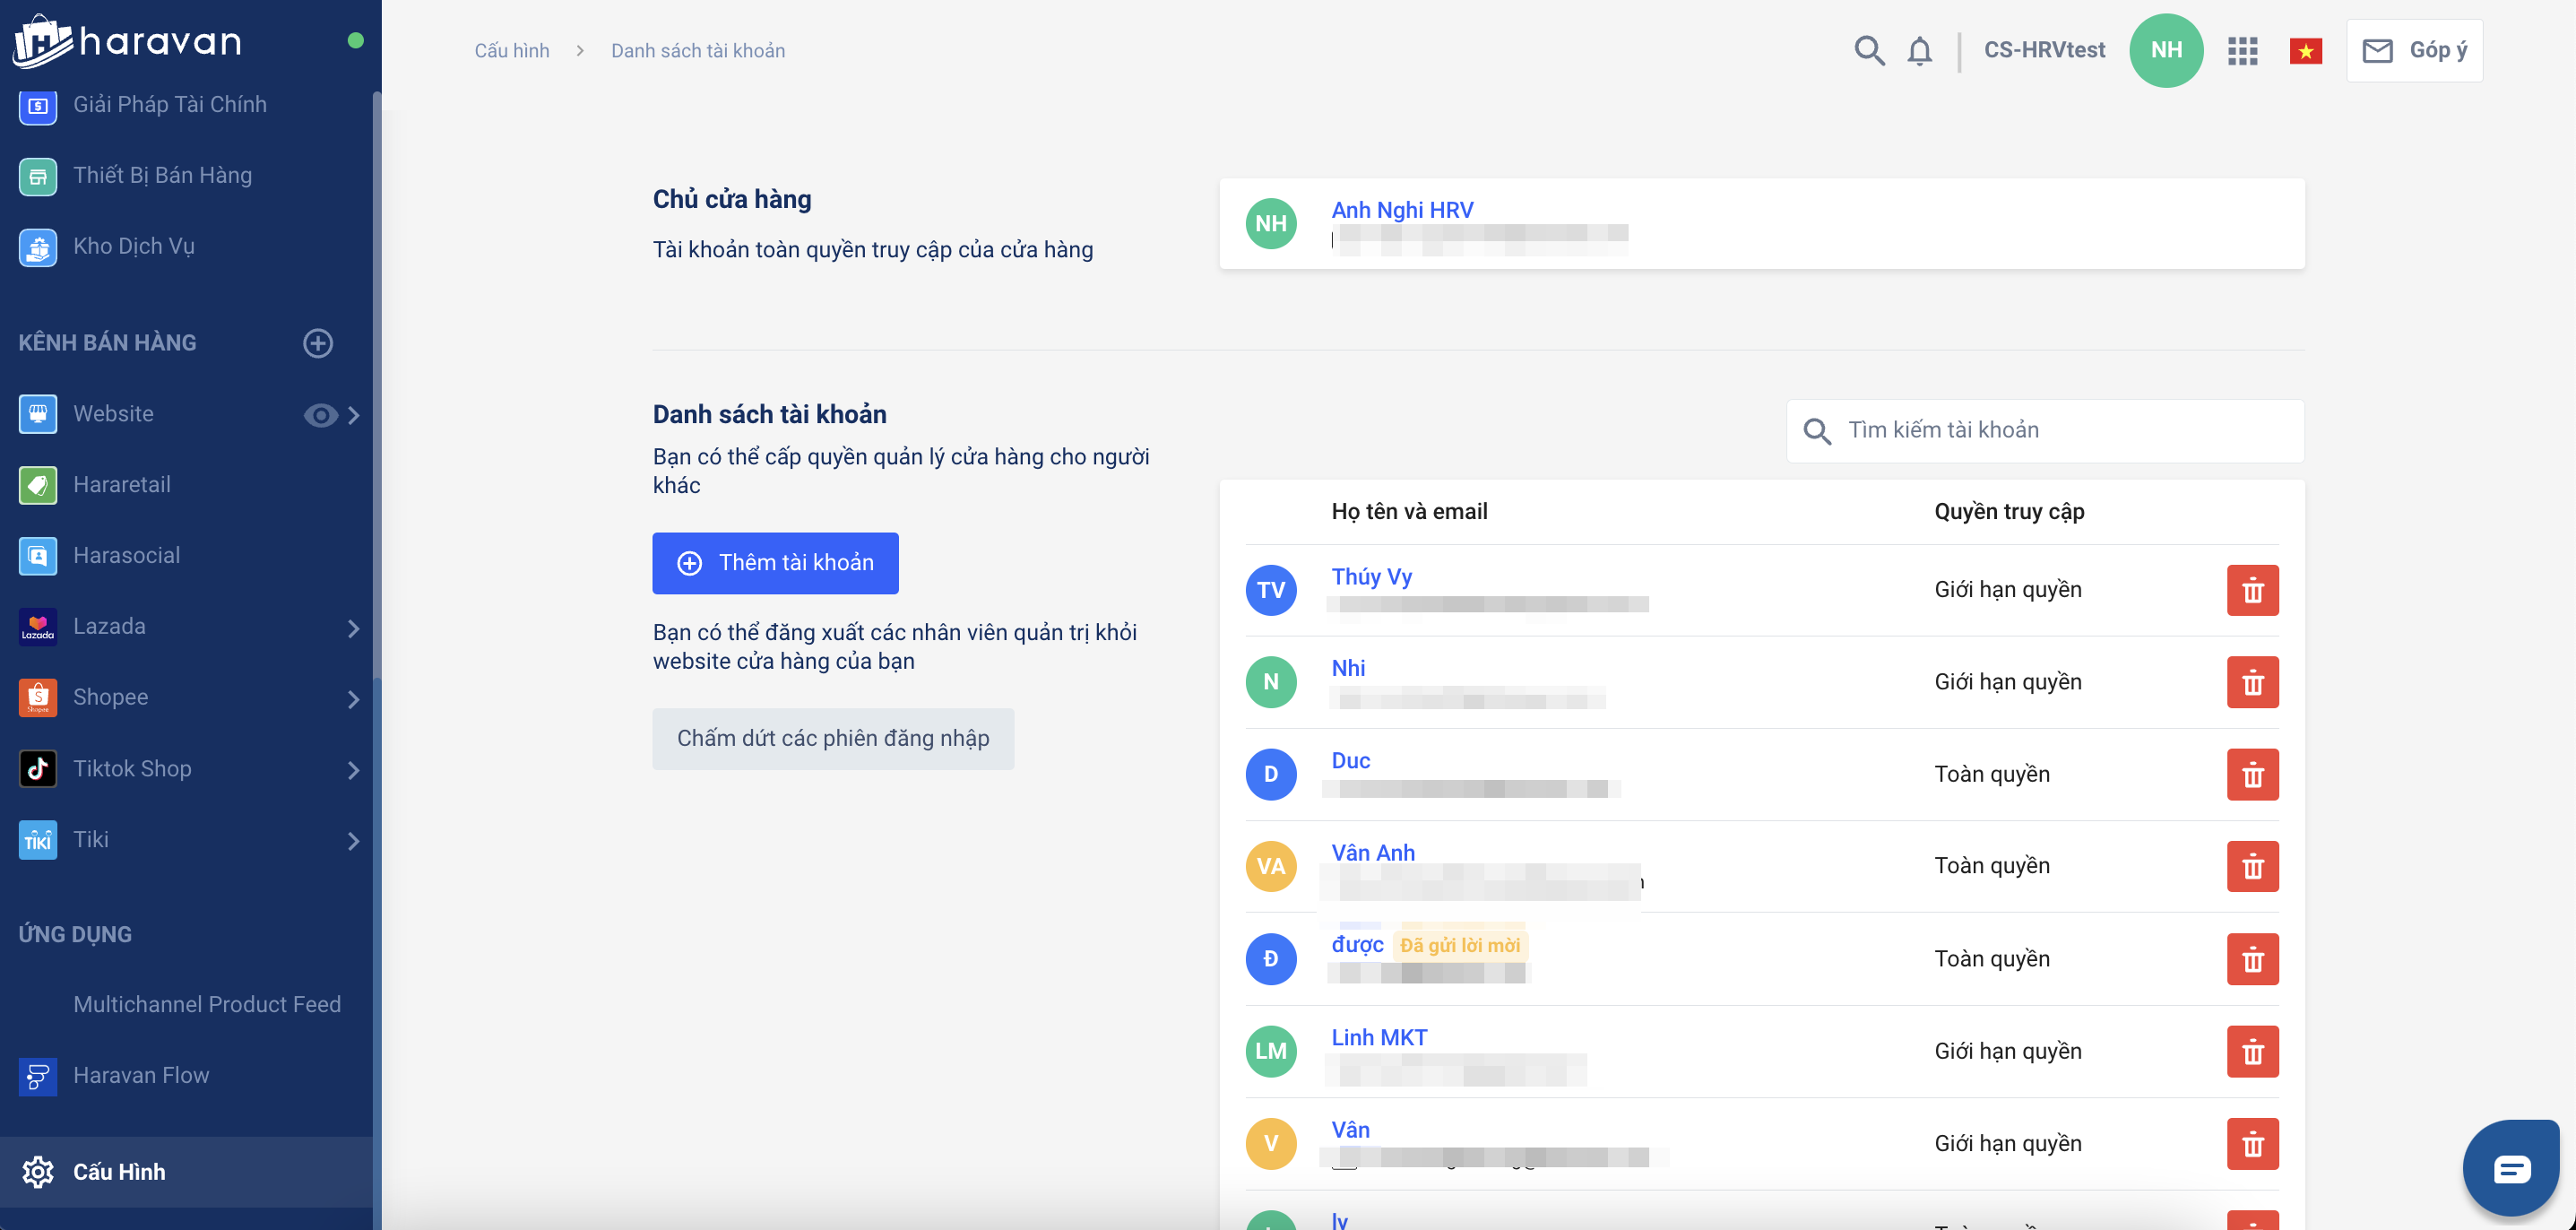Click the Thiết Bị Bán Hàng icon
Screen dimensions: 2576x1230
point(38,176)
